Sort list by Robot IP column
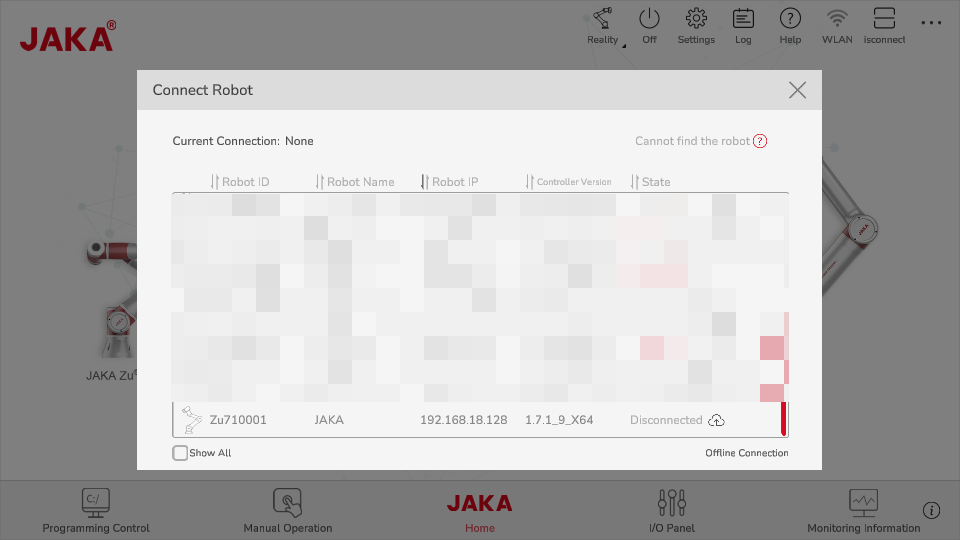Screen dimensions: 960x540 click(450, 182)
